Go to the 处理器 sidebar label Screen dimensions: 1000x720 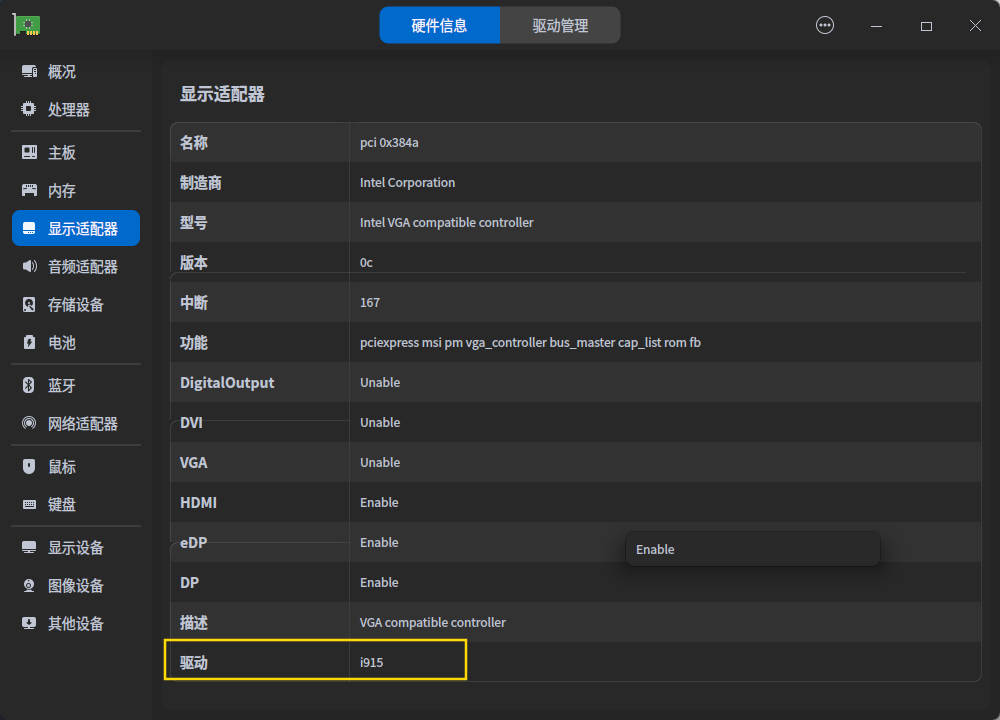69,109
